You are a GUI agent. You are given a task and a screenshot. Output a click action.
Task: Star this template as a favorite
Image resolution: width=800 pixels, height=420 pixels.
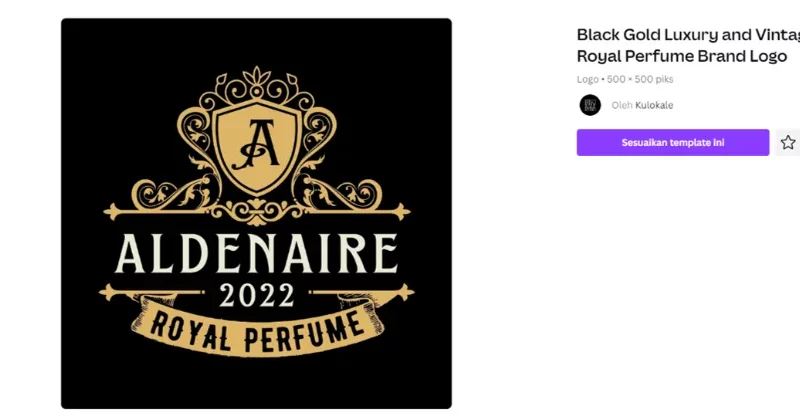tap(787, 142)
